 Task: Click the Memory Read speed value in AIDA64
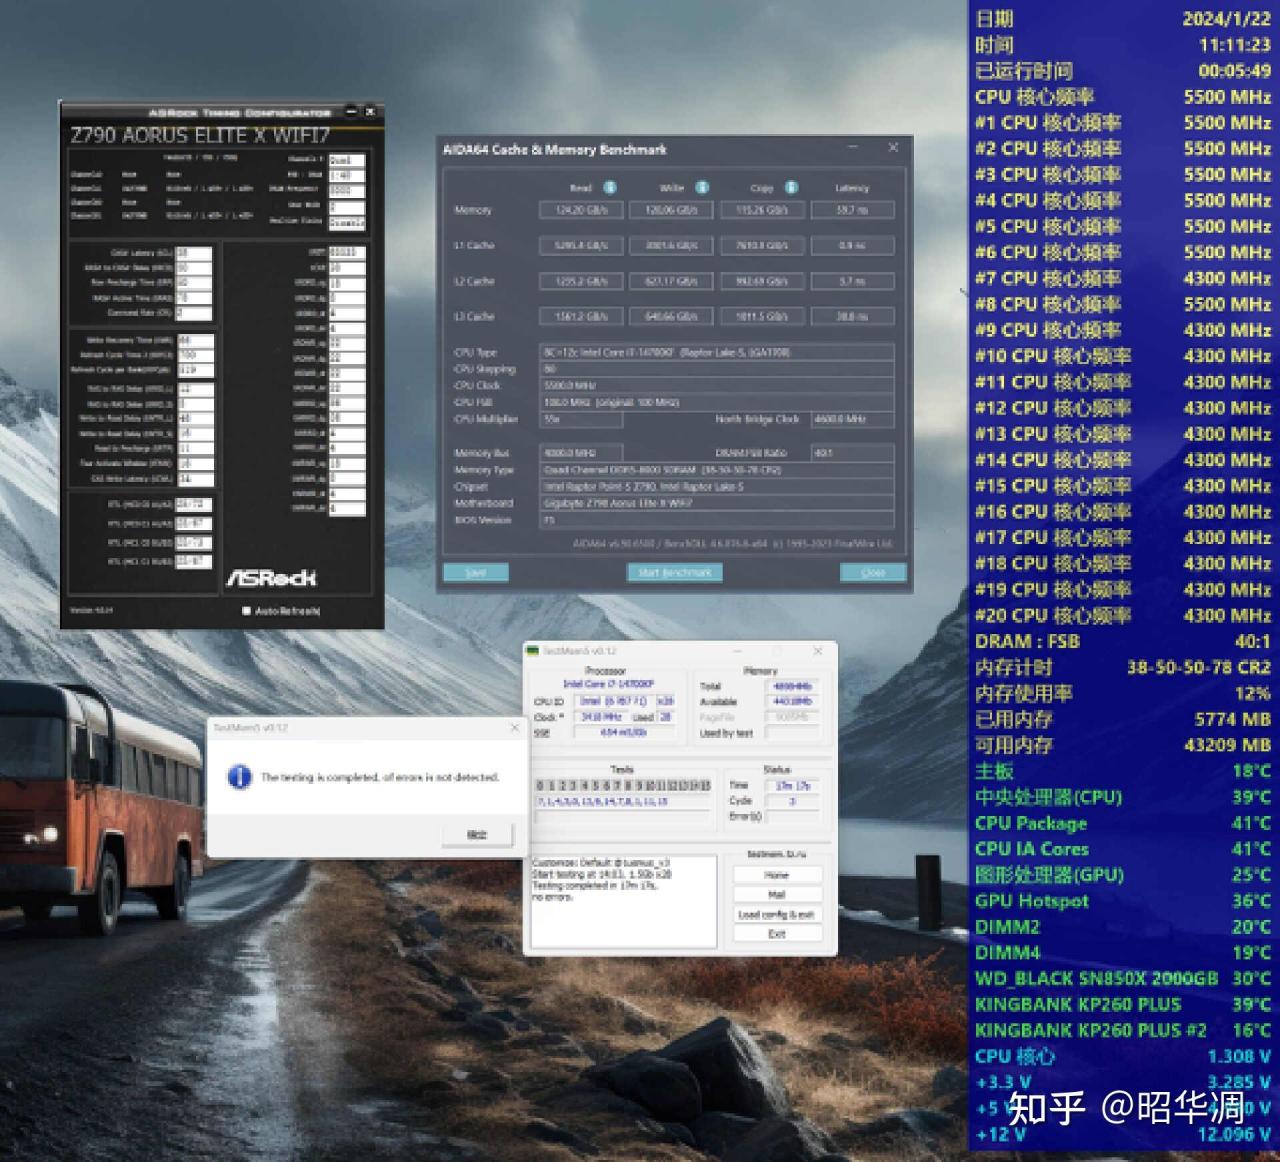[581, 210]
